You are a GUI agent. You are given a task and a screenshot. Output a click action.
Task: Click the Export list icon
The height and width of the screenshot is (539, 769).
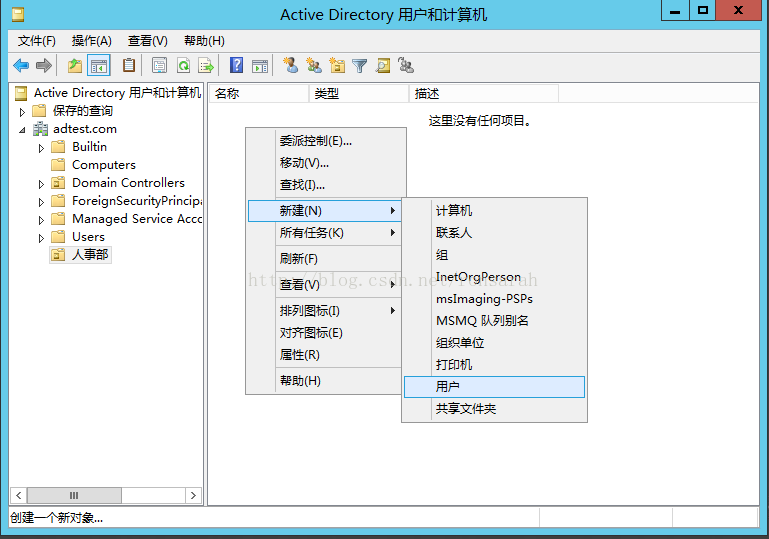click(x=206, y=65)
